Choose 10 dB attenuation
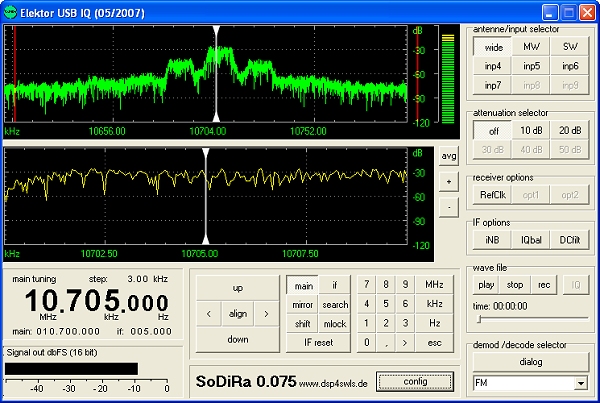The width and height of the screenshot is (600, 403). pos(531,131)
